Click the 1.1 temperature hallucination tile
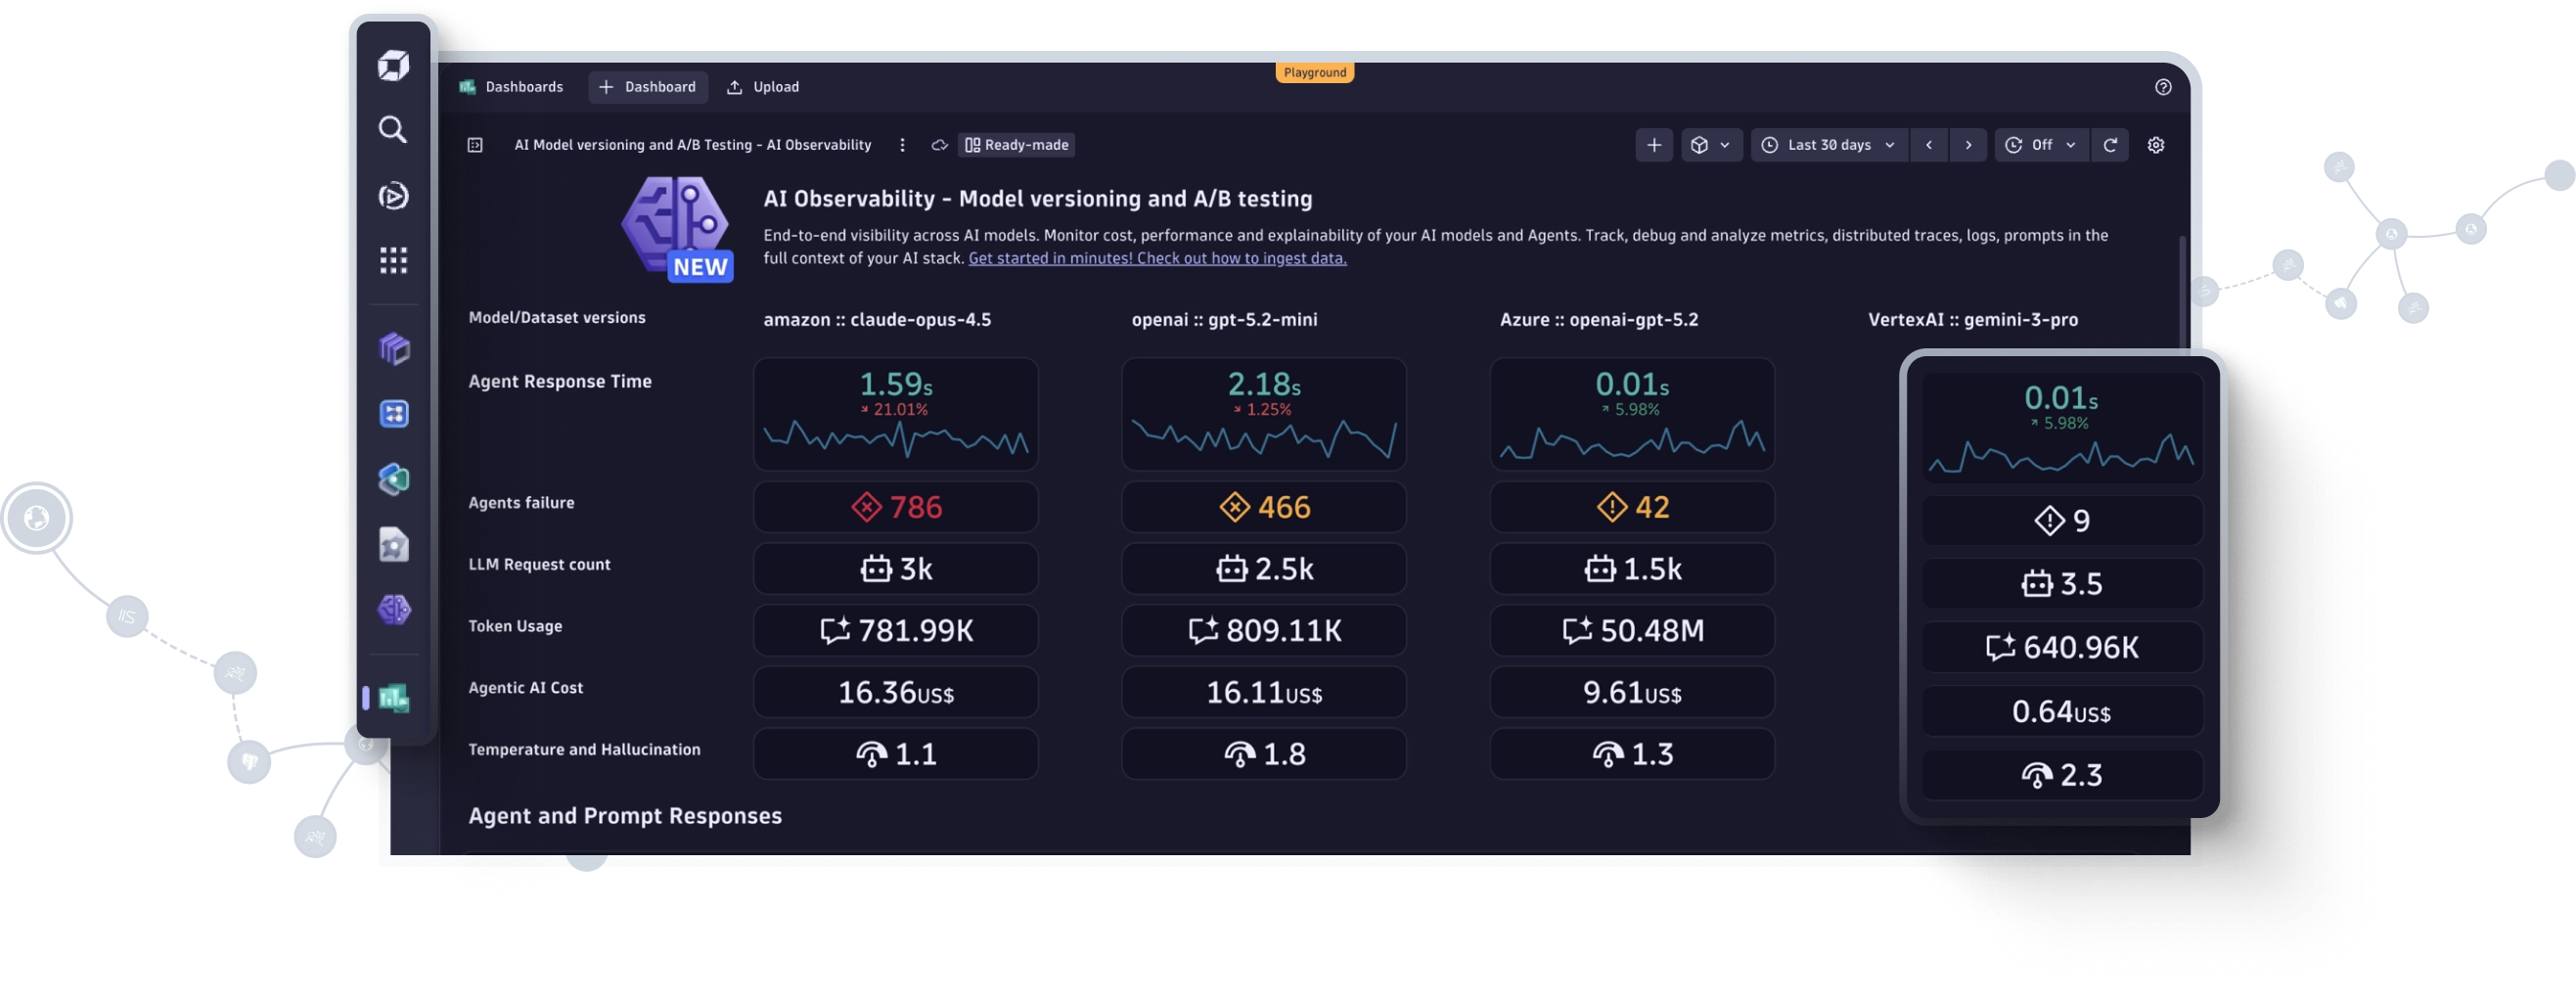The width and height of the screenshot is (2576, 1000). click(x=895, y=754)
